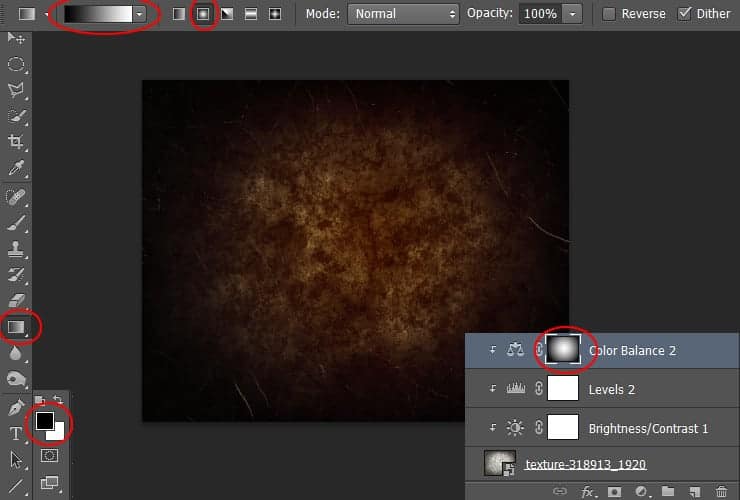Open the gradient picker dropdown arrow
740x500 pixels.
tap(140, 14)
